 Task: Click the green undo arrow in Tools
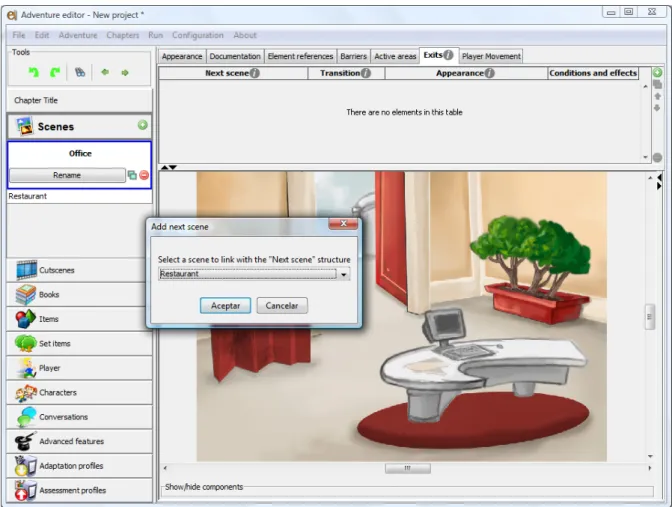click(x=33, y=72)
